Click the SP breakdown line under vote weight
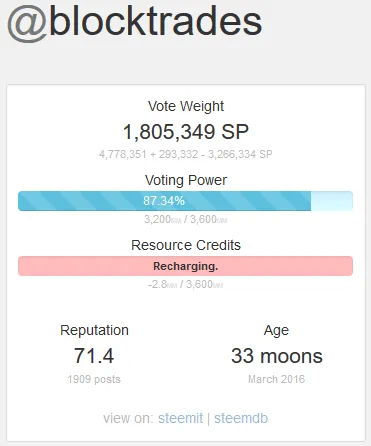Viewport: 371px width, 446px height. click(186, 154)
